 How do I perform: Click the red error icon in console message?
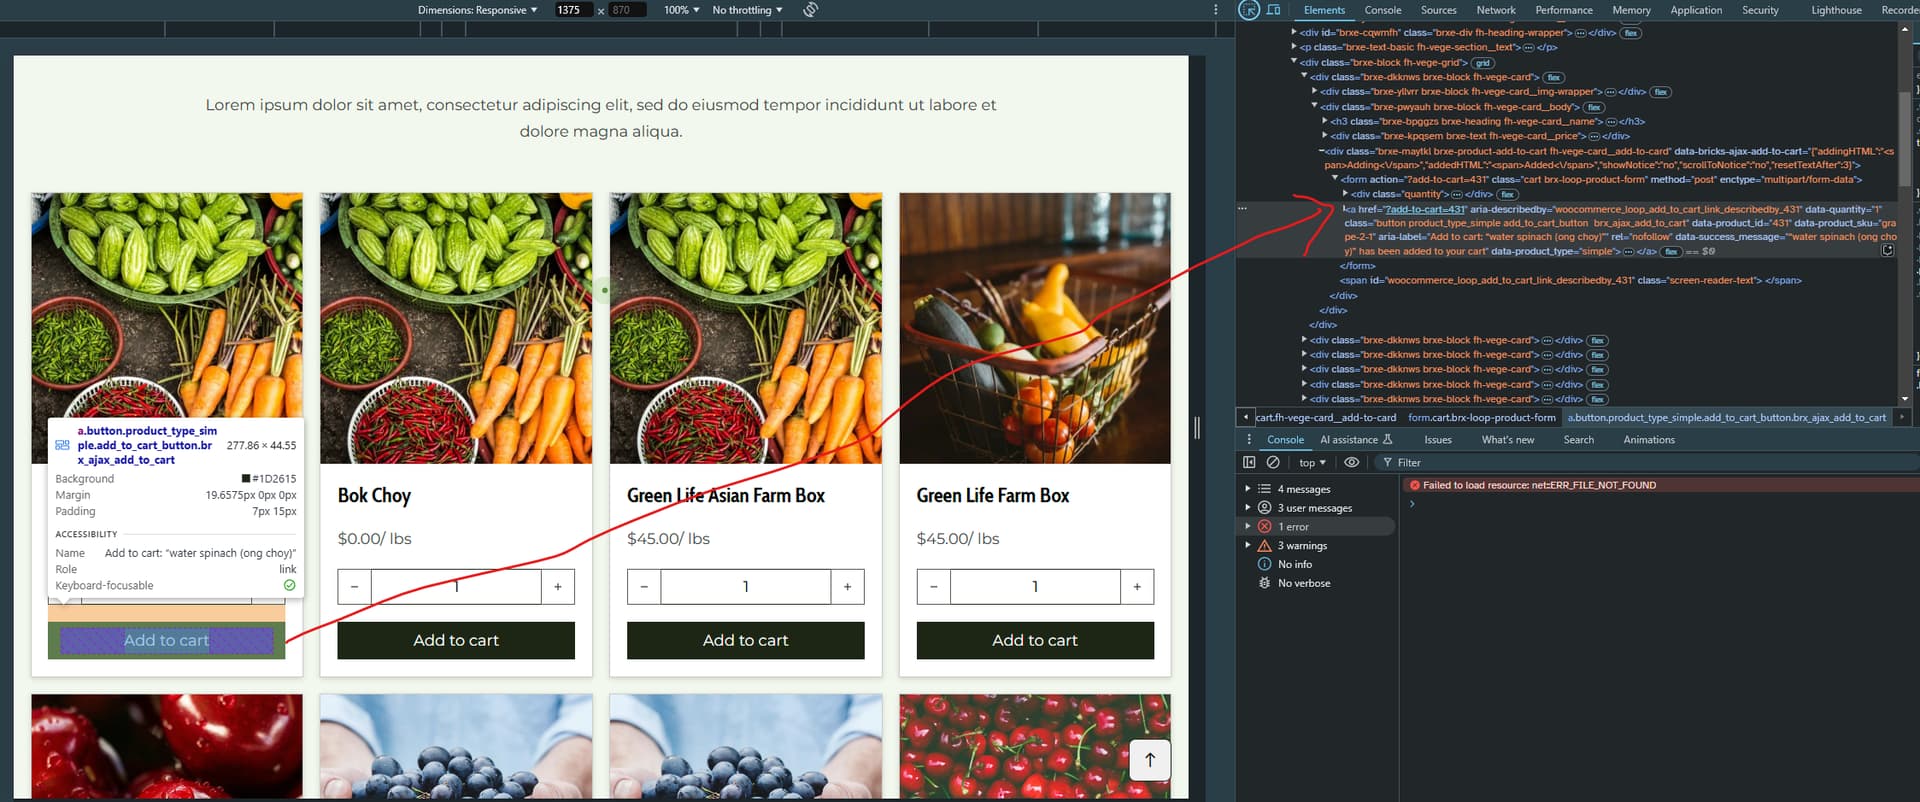point(1415,486)
